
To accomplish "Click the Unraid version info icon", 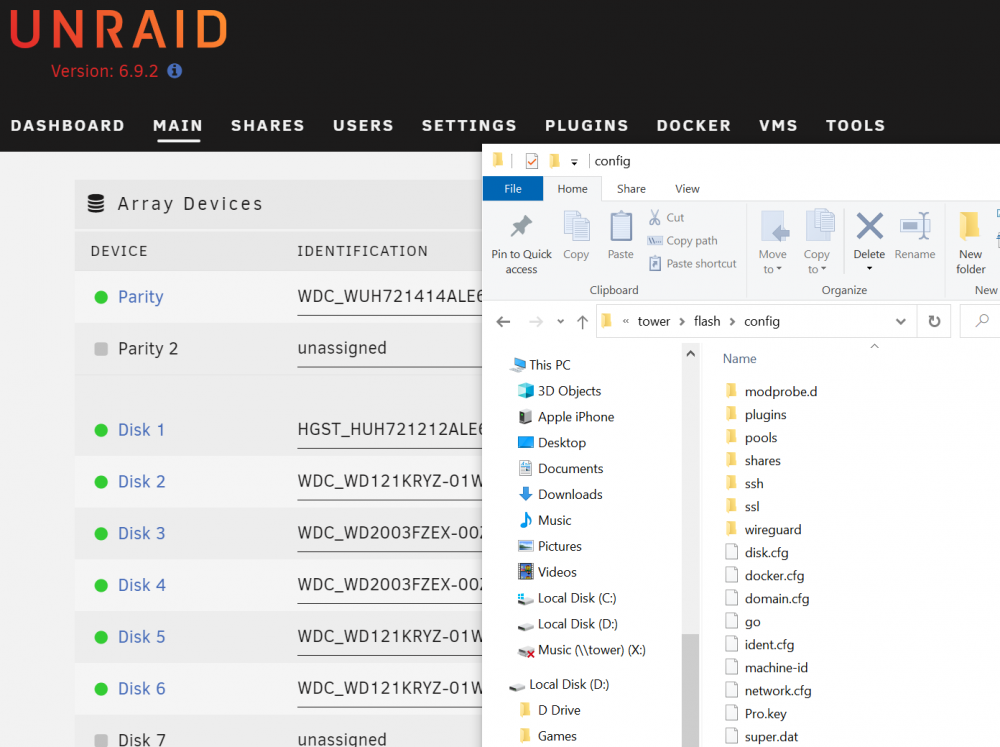I will 175,71.
